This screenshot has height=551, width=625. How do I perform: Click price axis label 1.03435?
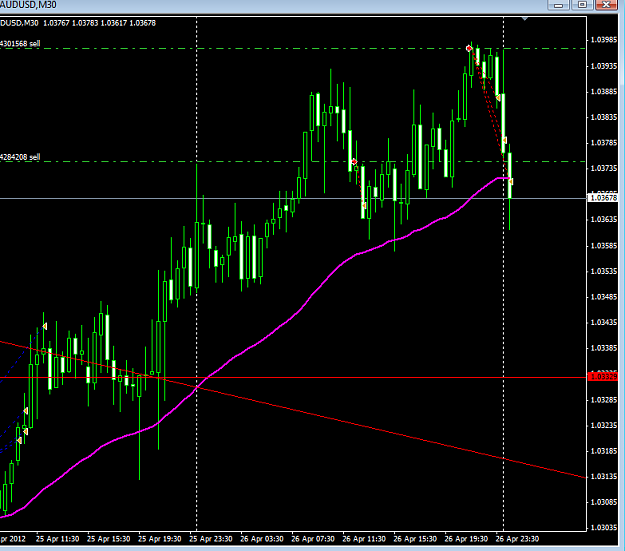[x=603, y=322]
